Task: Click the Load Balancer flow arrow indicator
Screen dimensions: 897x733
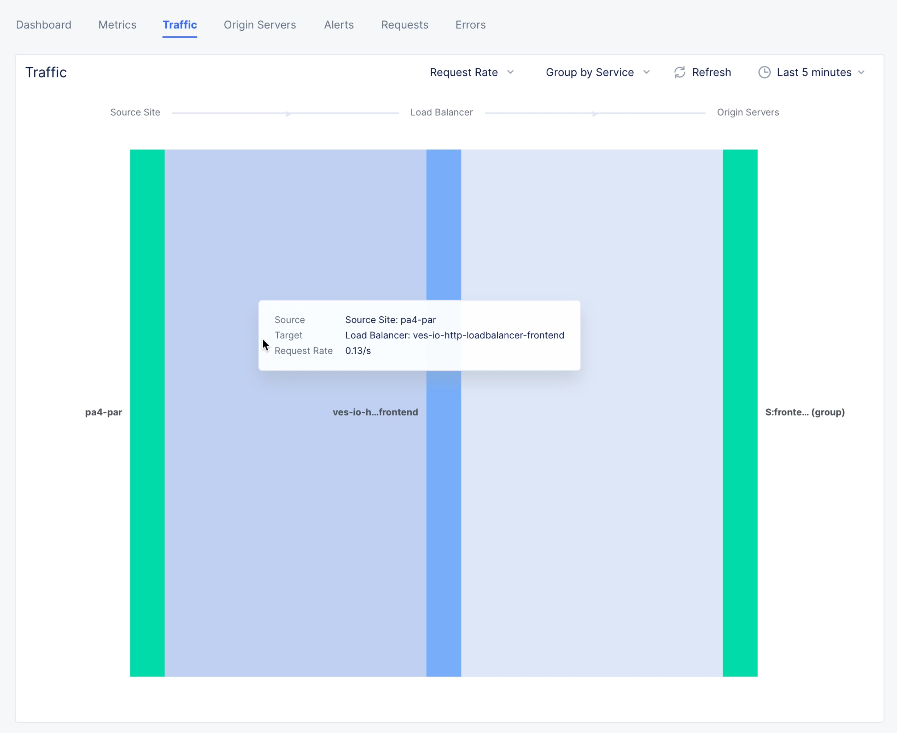Action: pyautogui.click(x=592, y=112)
